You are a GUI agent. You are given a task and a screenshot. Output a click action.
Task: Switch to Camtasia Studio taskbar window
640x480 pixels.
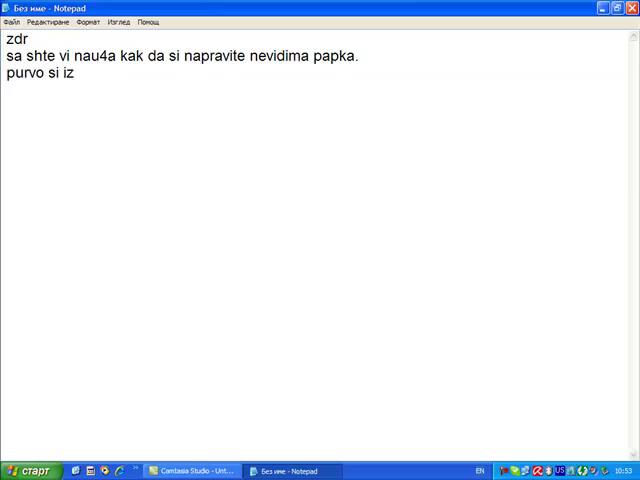tap(193, 471)
